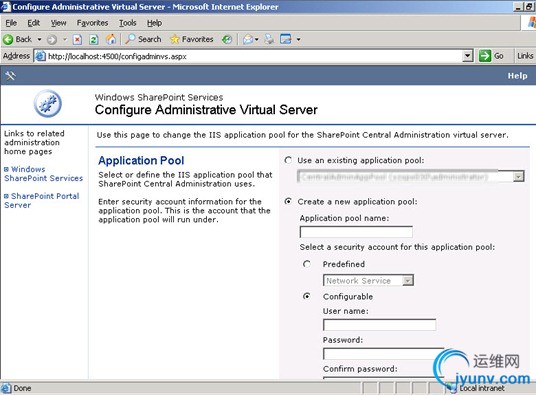Expand the address bar dropdown arrow
Image resolution: width=536 pixels, height=395 pixels.
467,56
